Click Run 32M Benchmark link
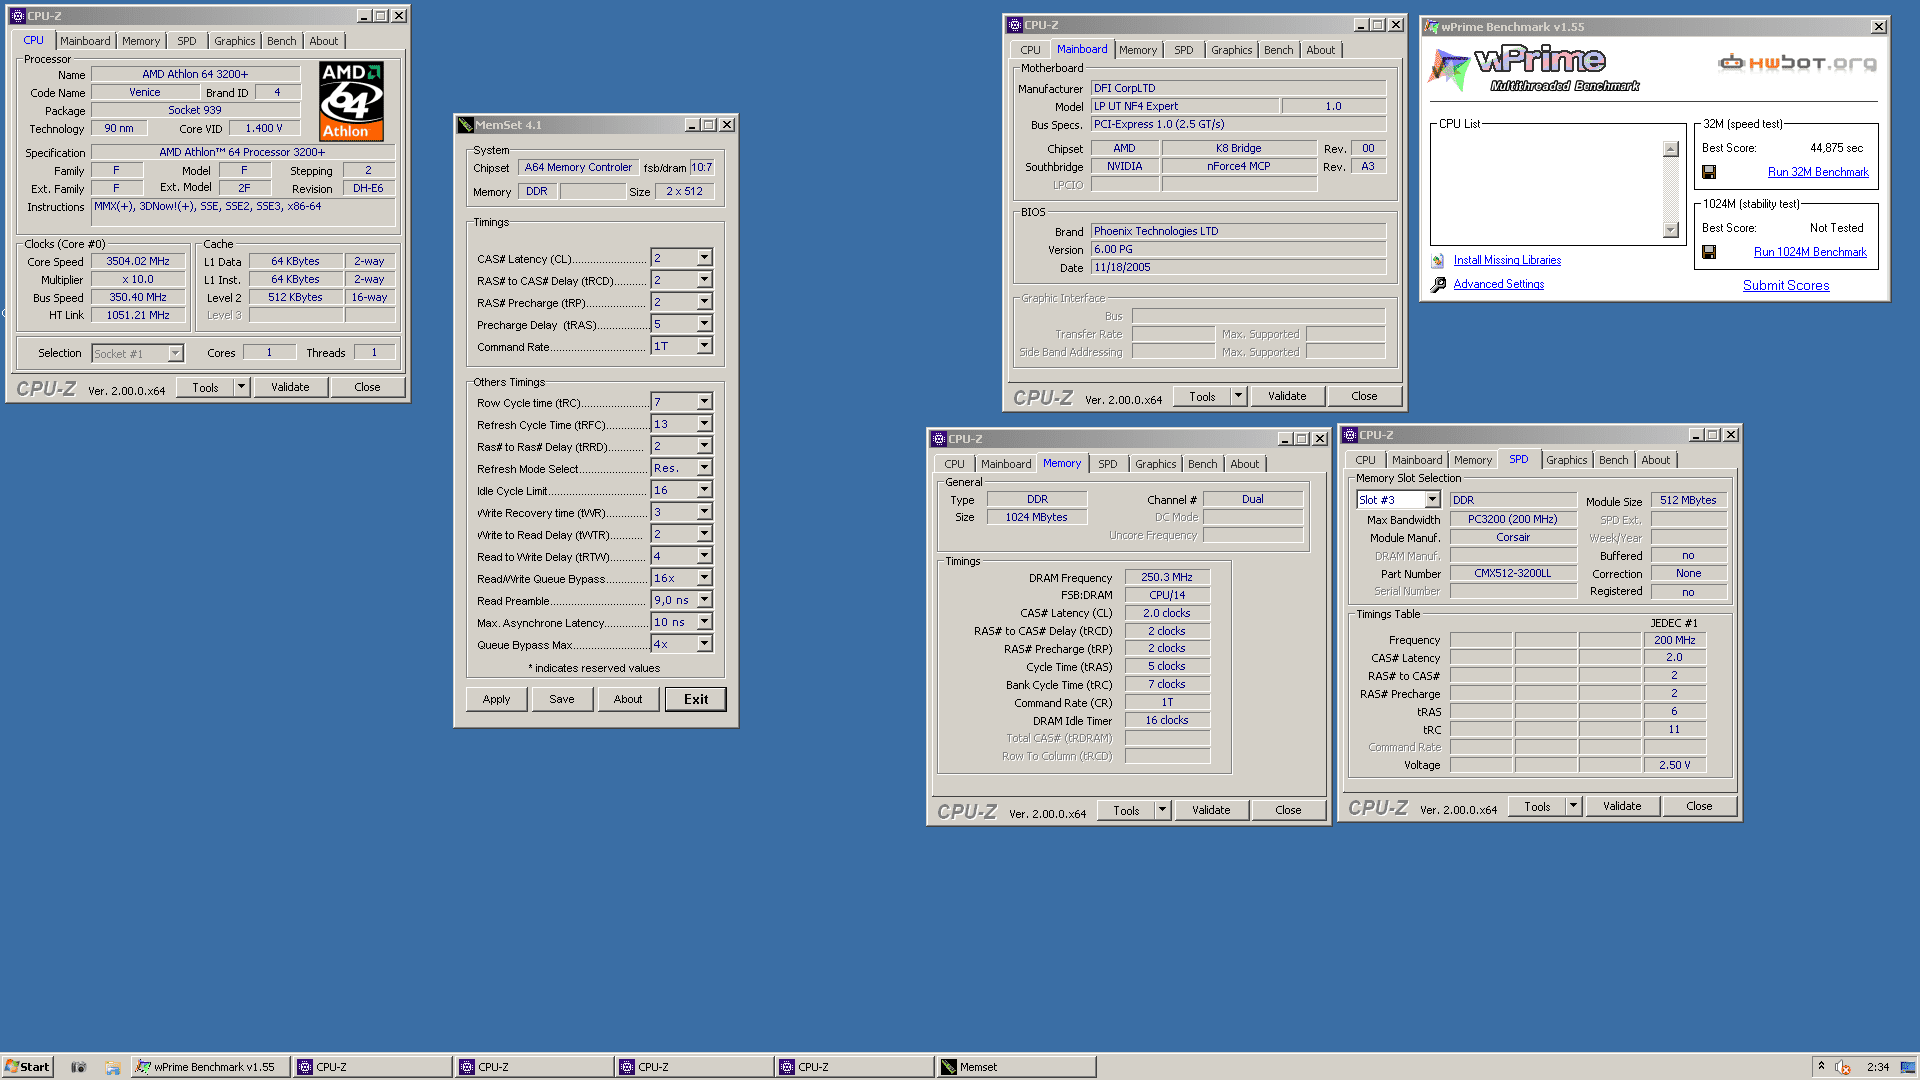Image resolution: width=1920 pixels, height=1080 pixels. click(1818, 172)
